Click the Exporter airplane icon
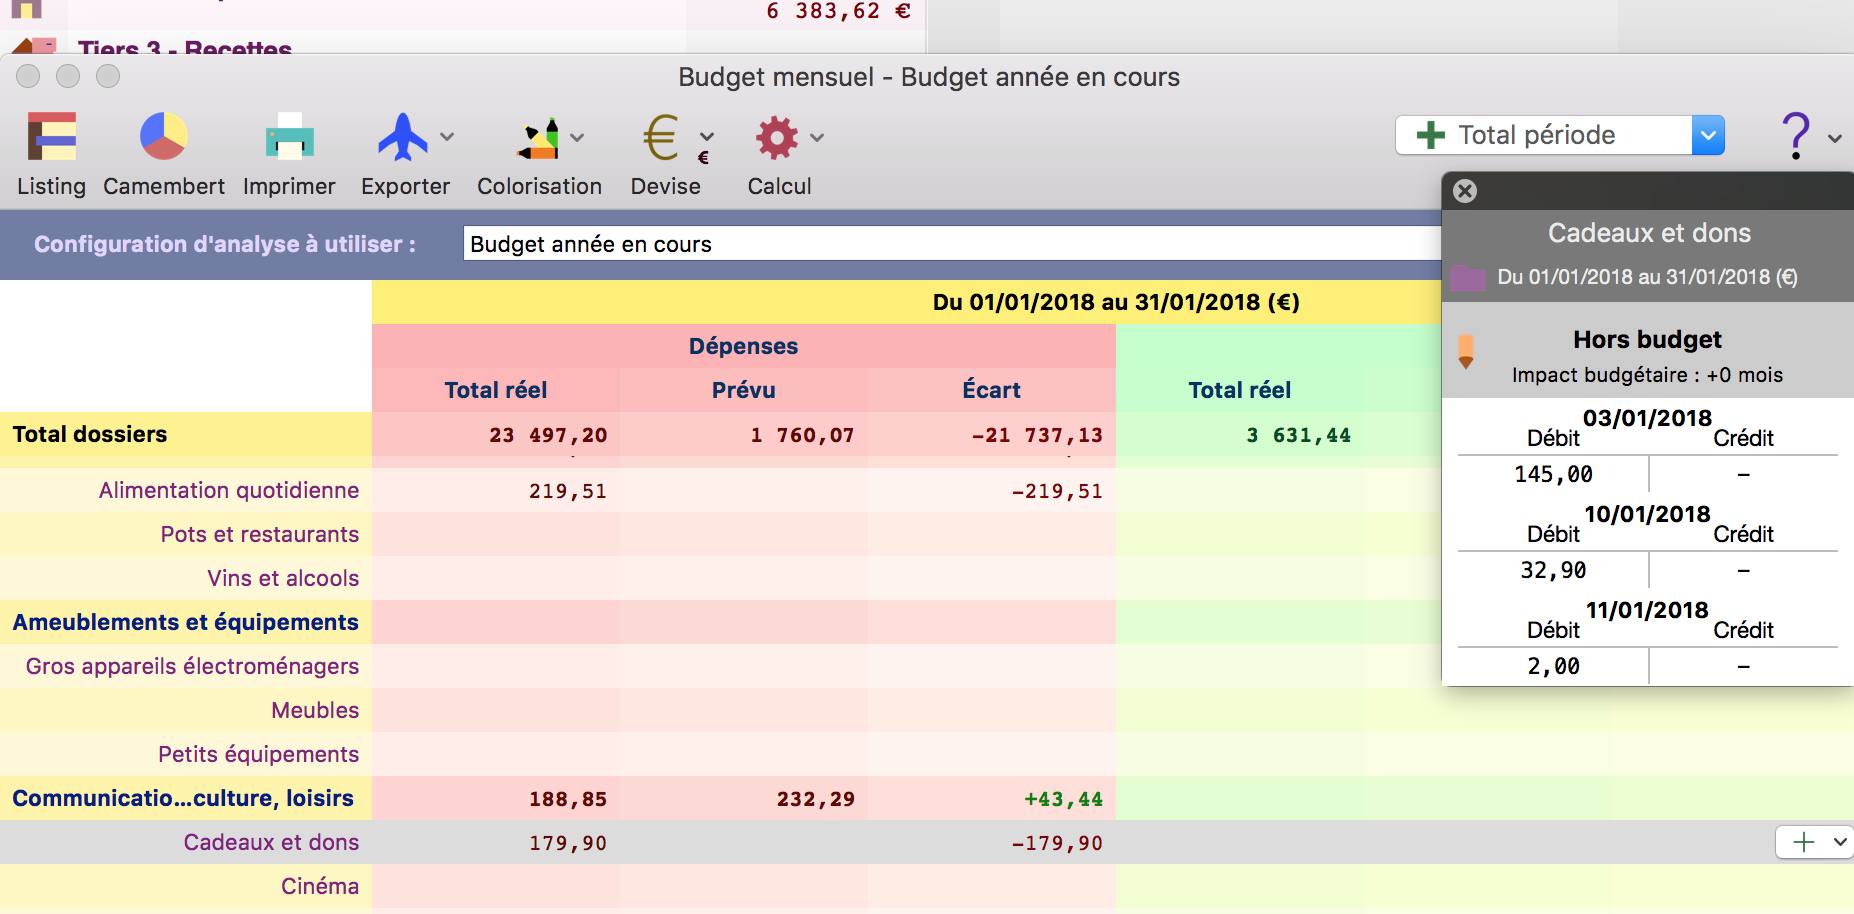 [x=403, y=137]
